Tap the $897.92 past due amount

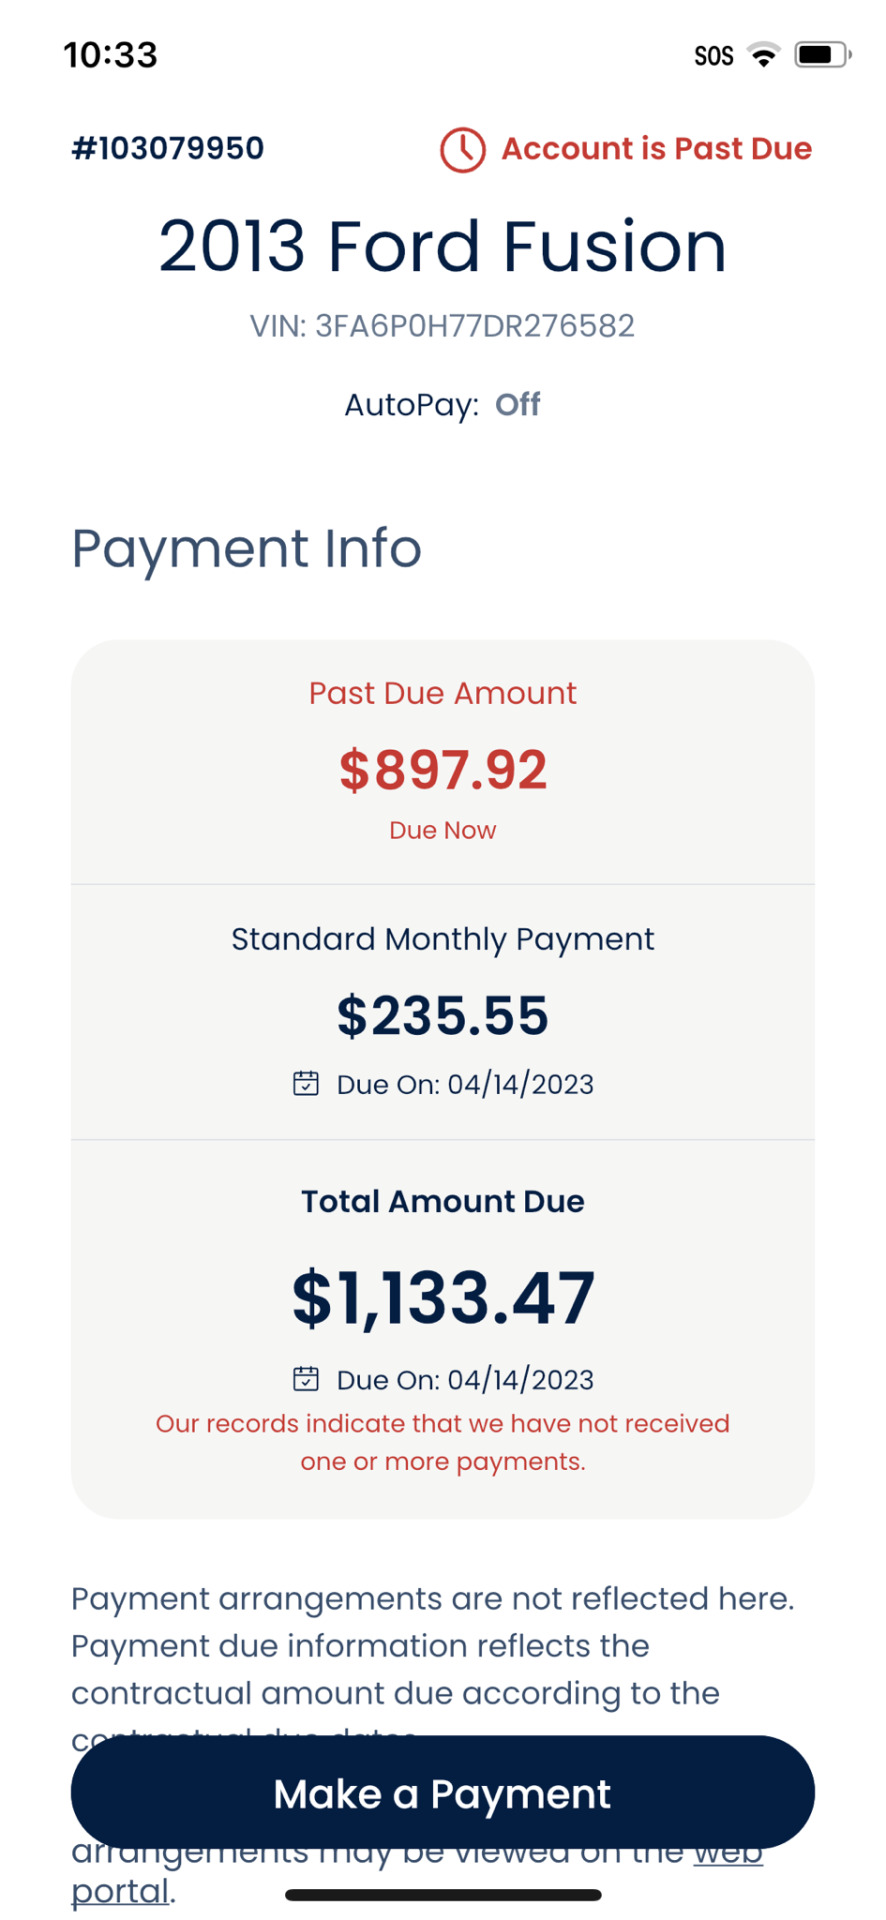(x=443, y=770)
